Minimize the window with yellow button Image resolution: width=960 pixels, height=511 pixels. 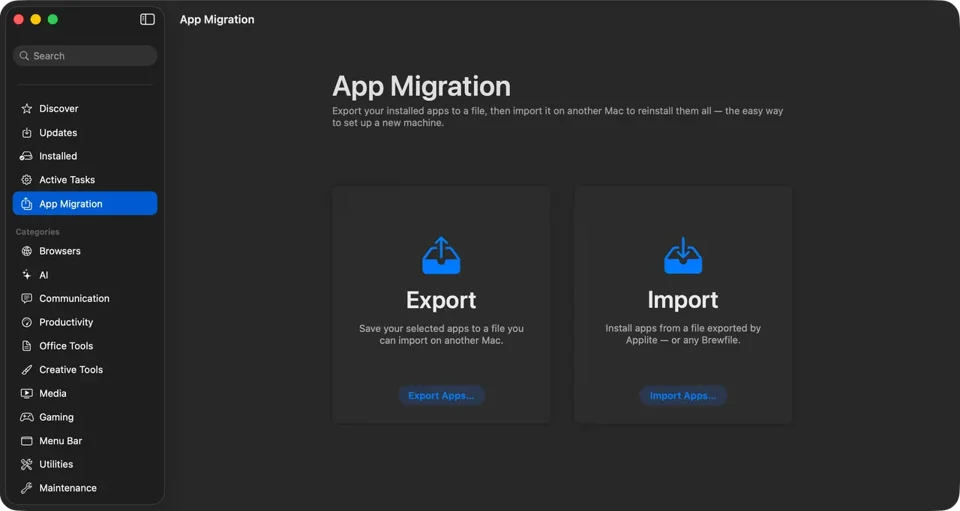coord(36,20)
